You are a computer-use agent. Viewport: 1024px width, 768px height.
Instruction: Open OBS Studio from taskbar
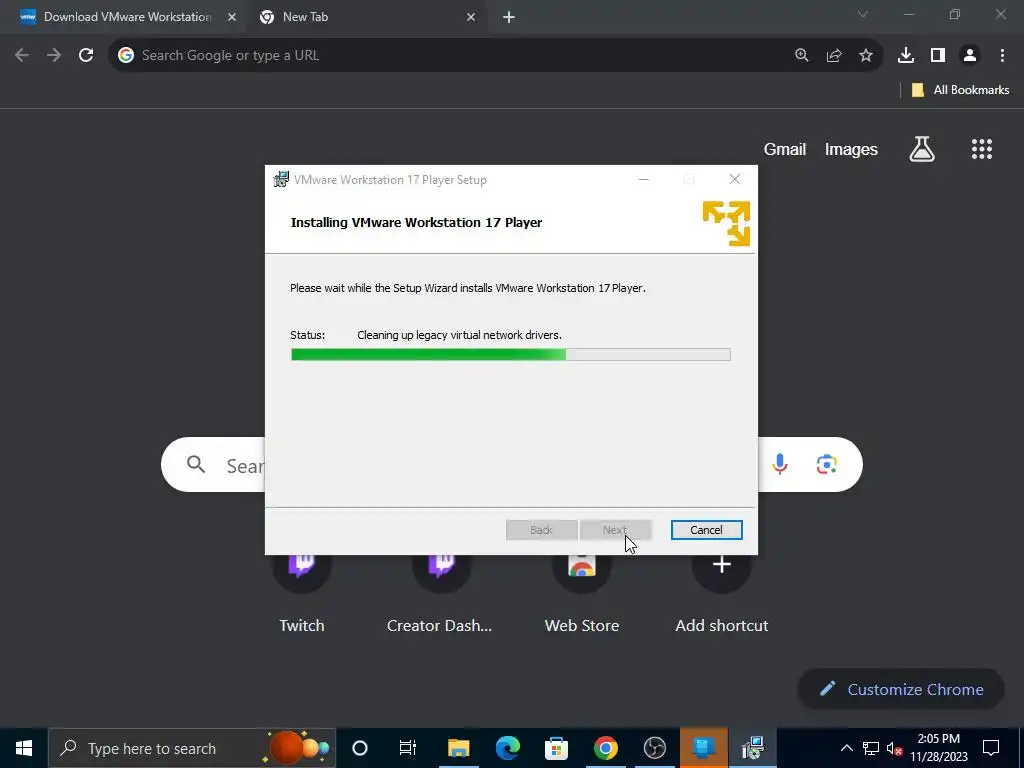coord(654,748)
